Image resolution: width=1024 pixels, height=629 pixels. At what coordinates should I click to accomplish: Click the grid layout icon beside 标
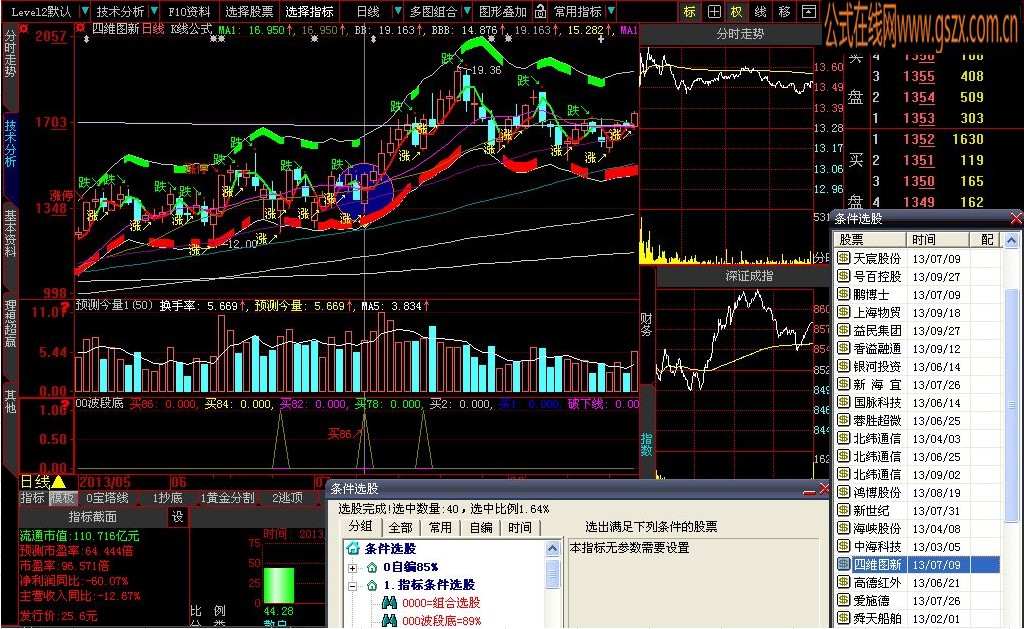pos(713,12)
